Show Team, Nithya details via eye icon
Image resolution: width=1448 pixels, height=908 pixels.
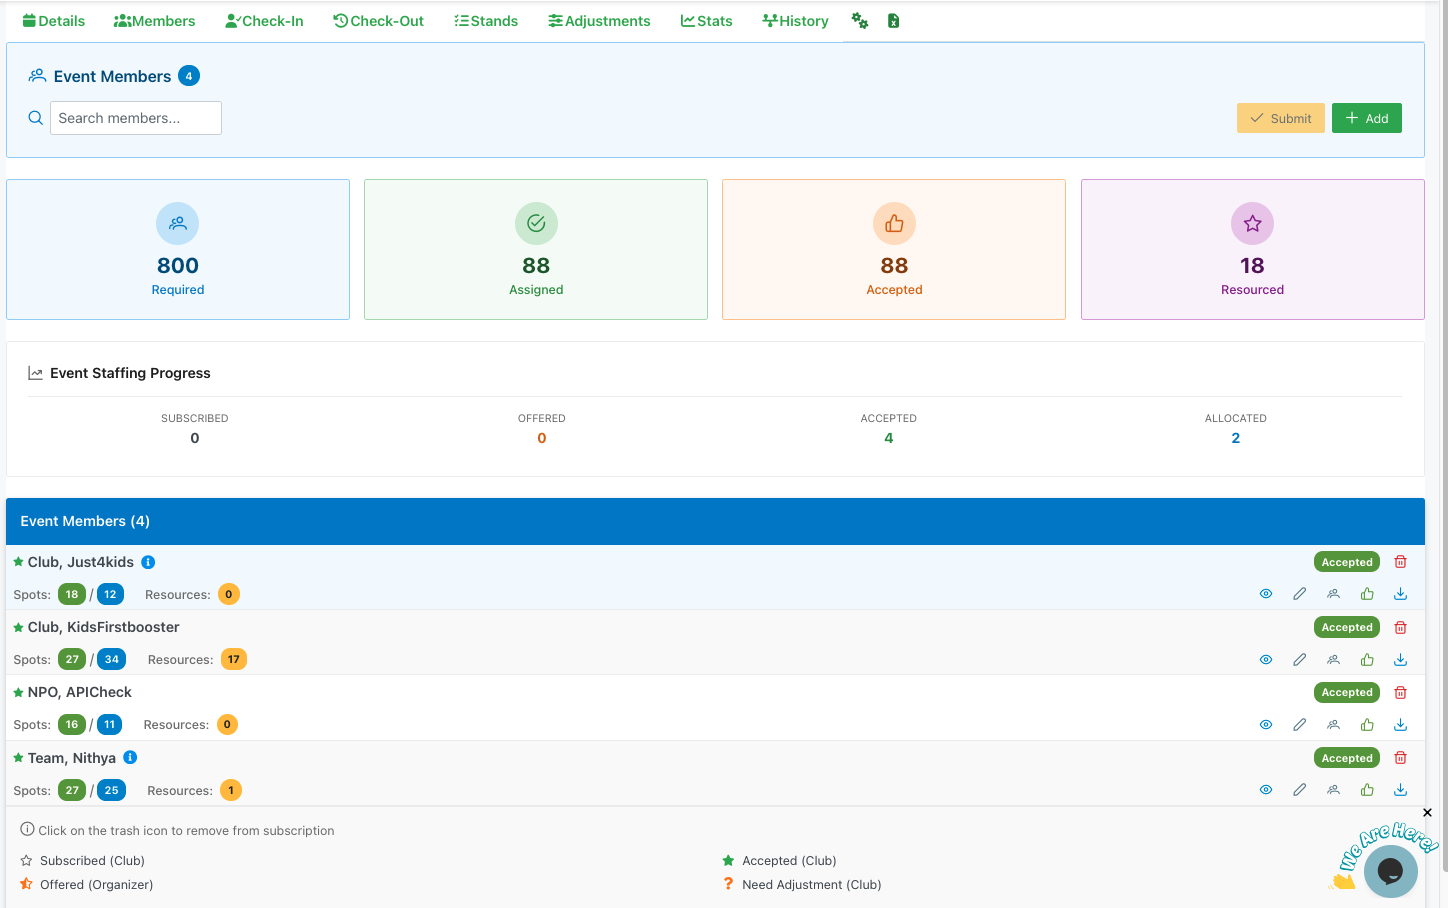tap(1266, 790)
